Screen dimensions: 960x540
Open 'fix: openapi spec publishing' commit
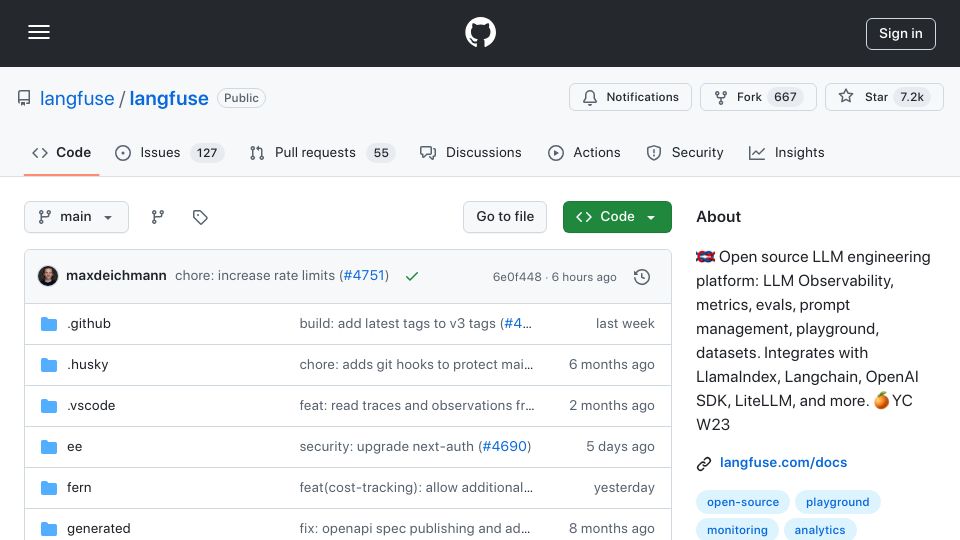pos(414,528)
